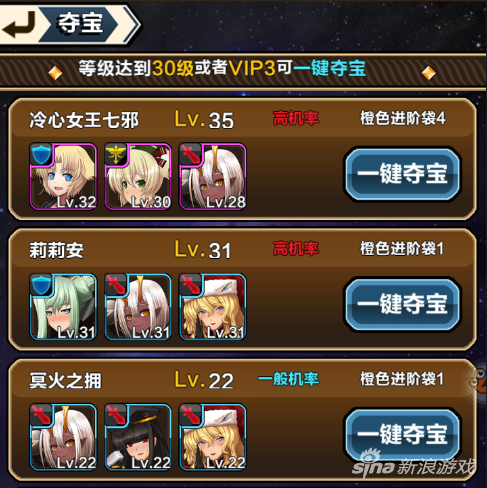The width and height of the screenshot is (487, 488).
Task: Tap 一键夺宝 for 冷心女王七邪
Action: [402, 174]
